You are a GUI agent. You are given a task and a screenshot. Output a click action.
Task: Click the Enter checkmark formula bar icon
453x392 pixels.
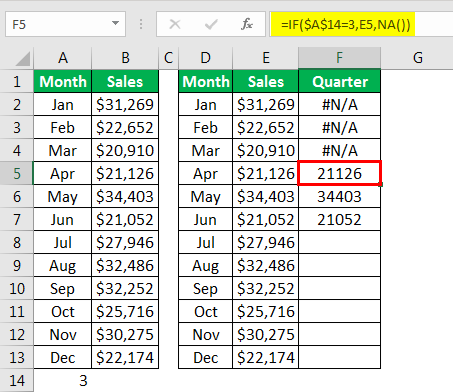211,24
